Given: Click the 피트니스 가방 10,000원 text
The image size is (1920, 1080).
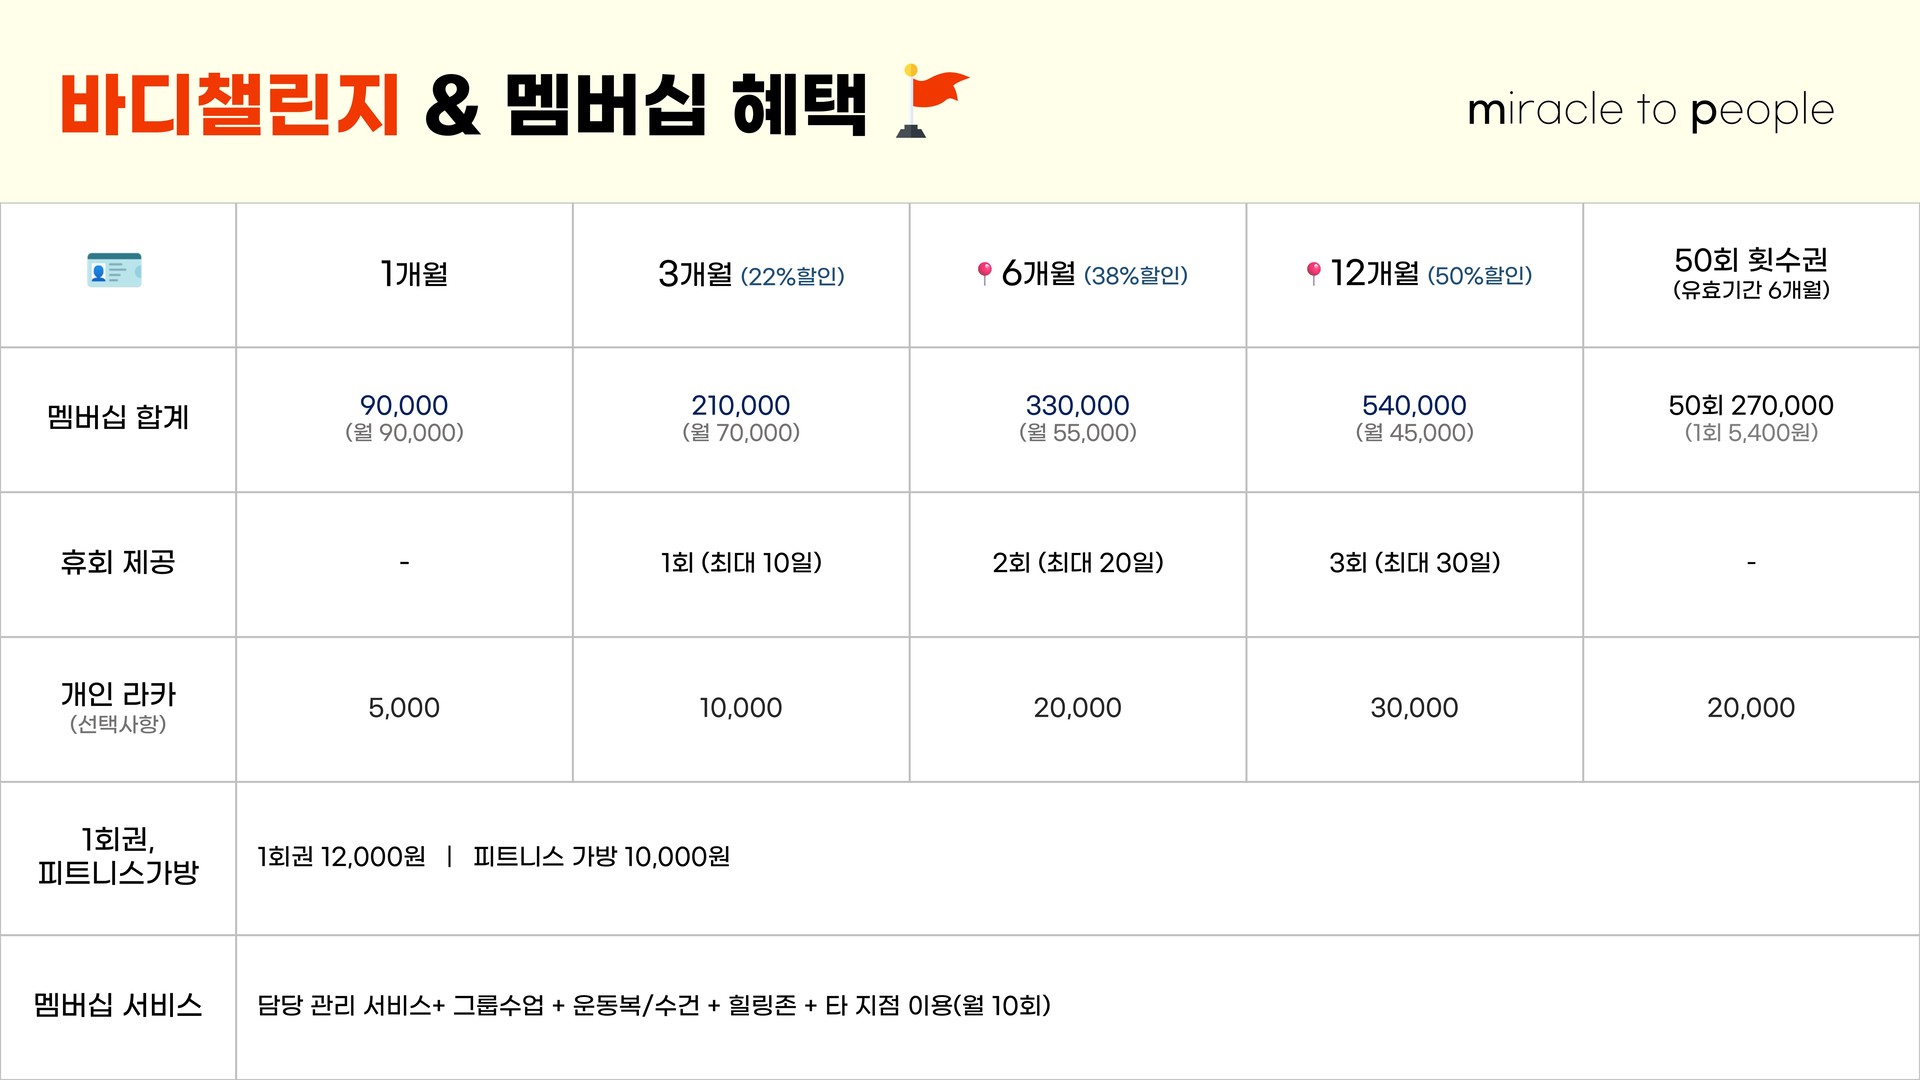Looking at the screenshot, I should [601, 857].
